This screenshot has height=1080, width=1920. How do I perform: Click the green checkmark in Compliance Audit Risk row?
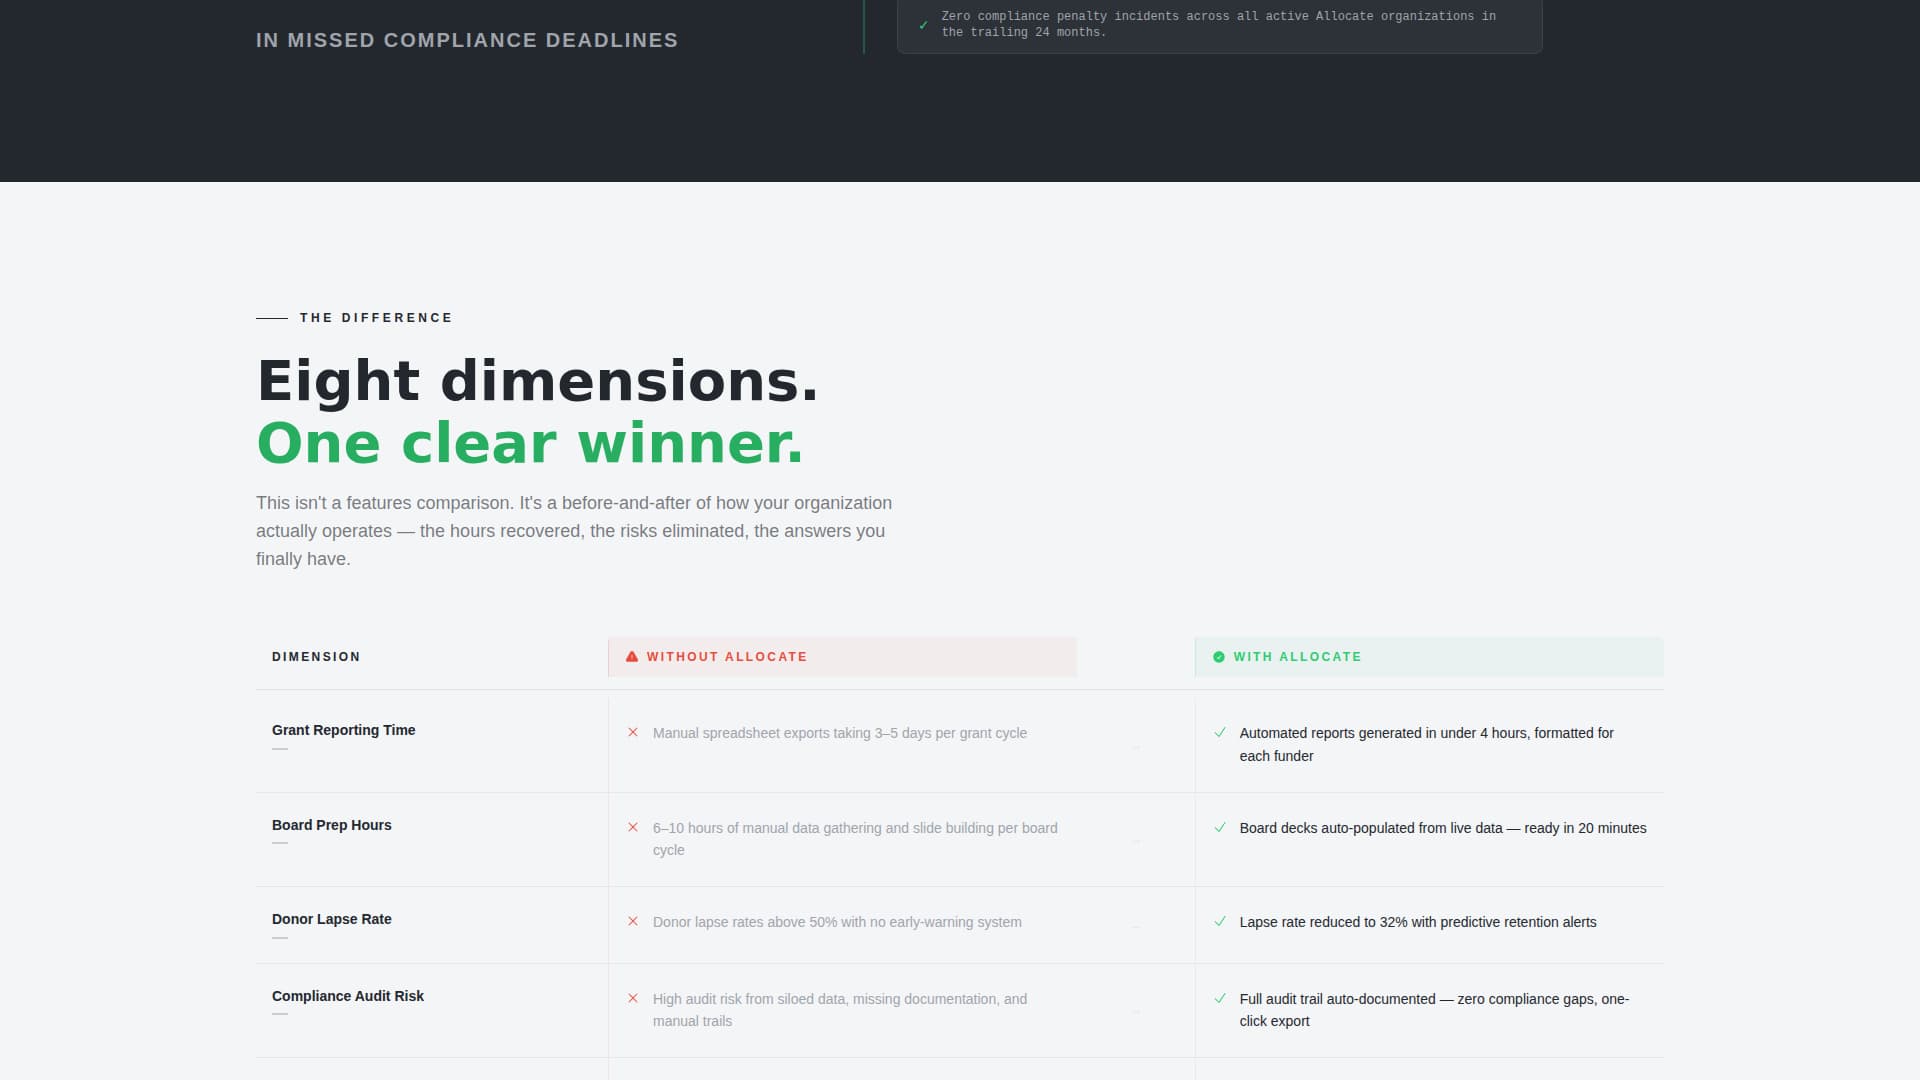click(x=1220, y=998)
